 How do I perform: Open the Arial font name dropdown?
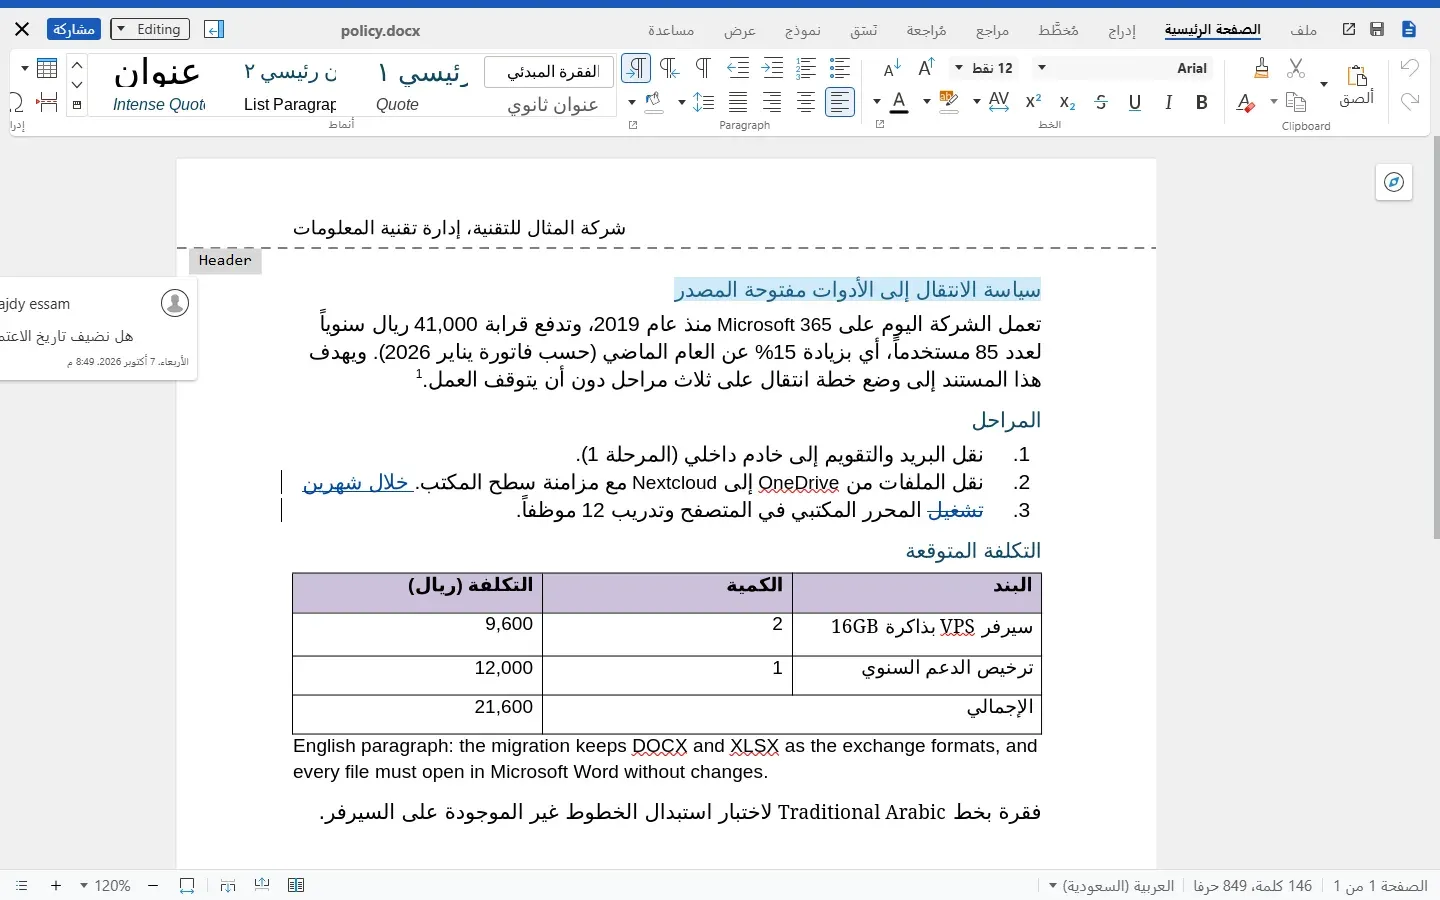click(1042, 68)
